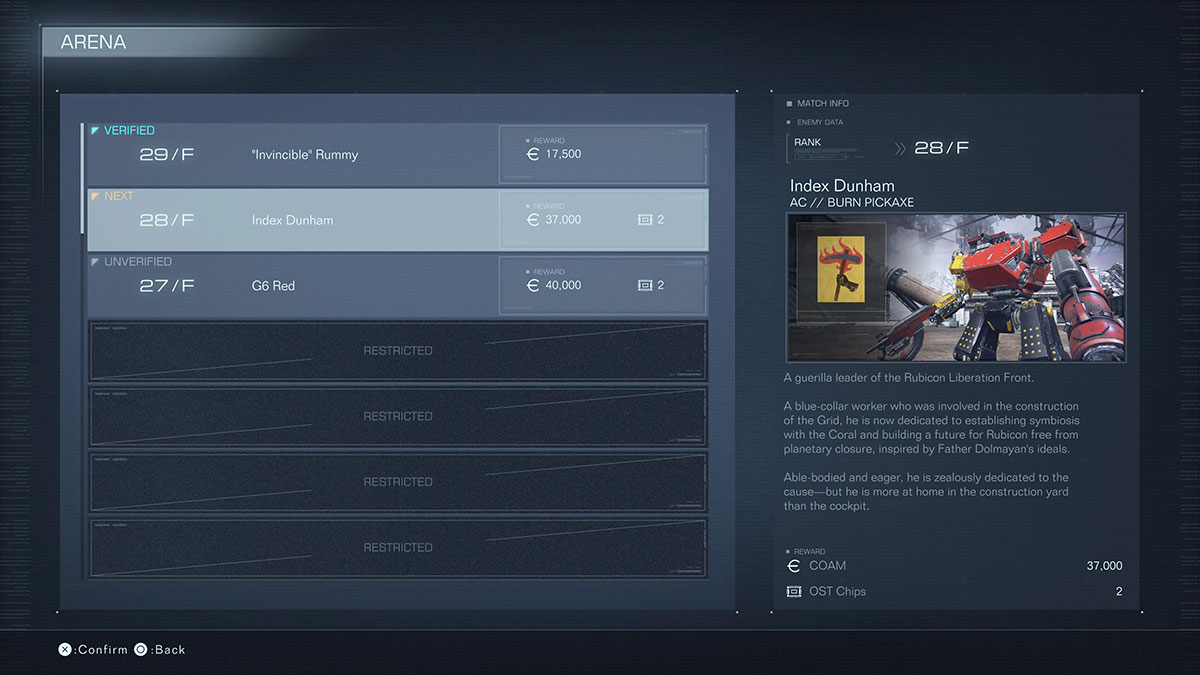
Task: Click the red pickaxe emblem on yellow background
Action: point(841,272)
